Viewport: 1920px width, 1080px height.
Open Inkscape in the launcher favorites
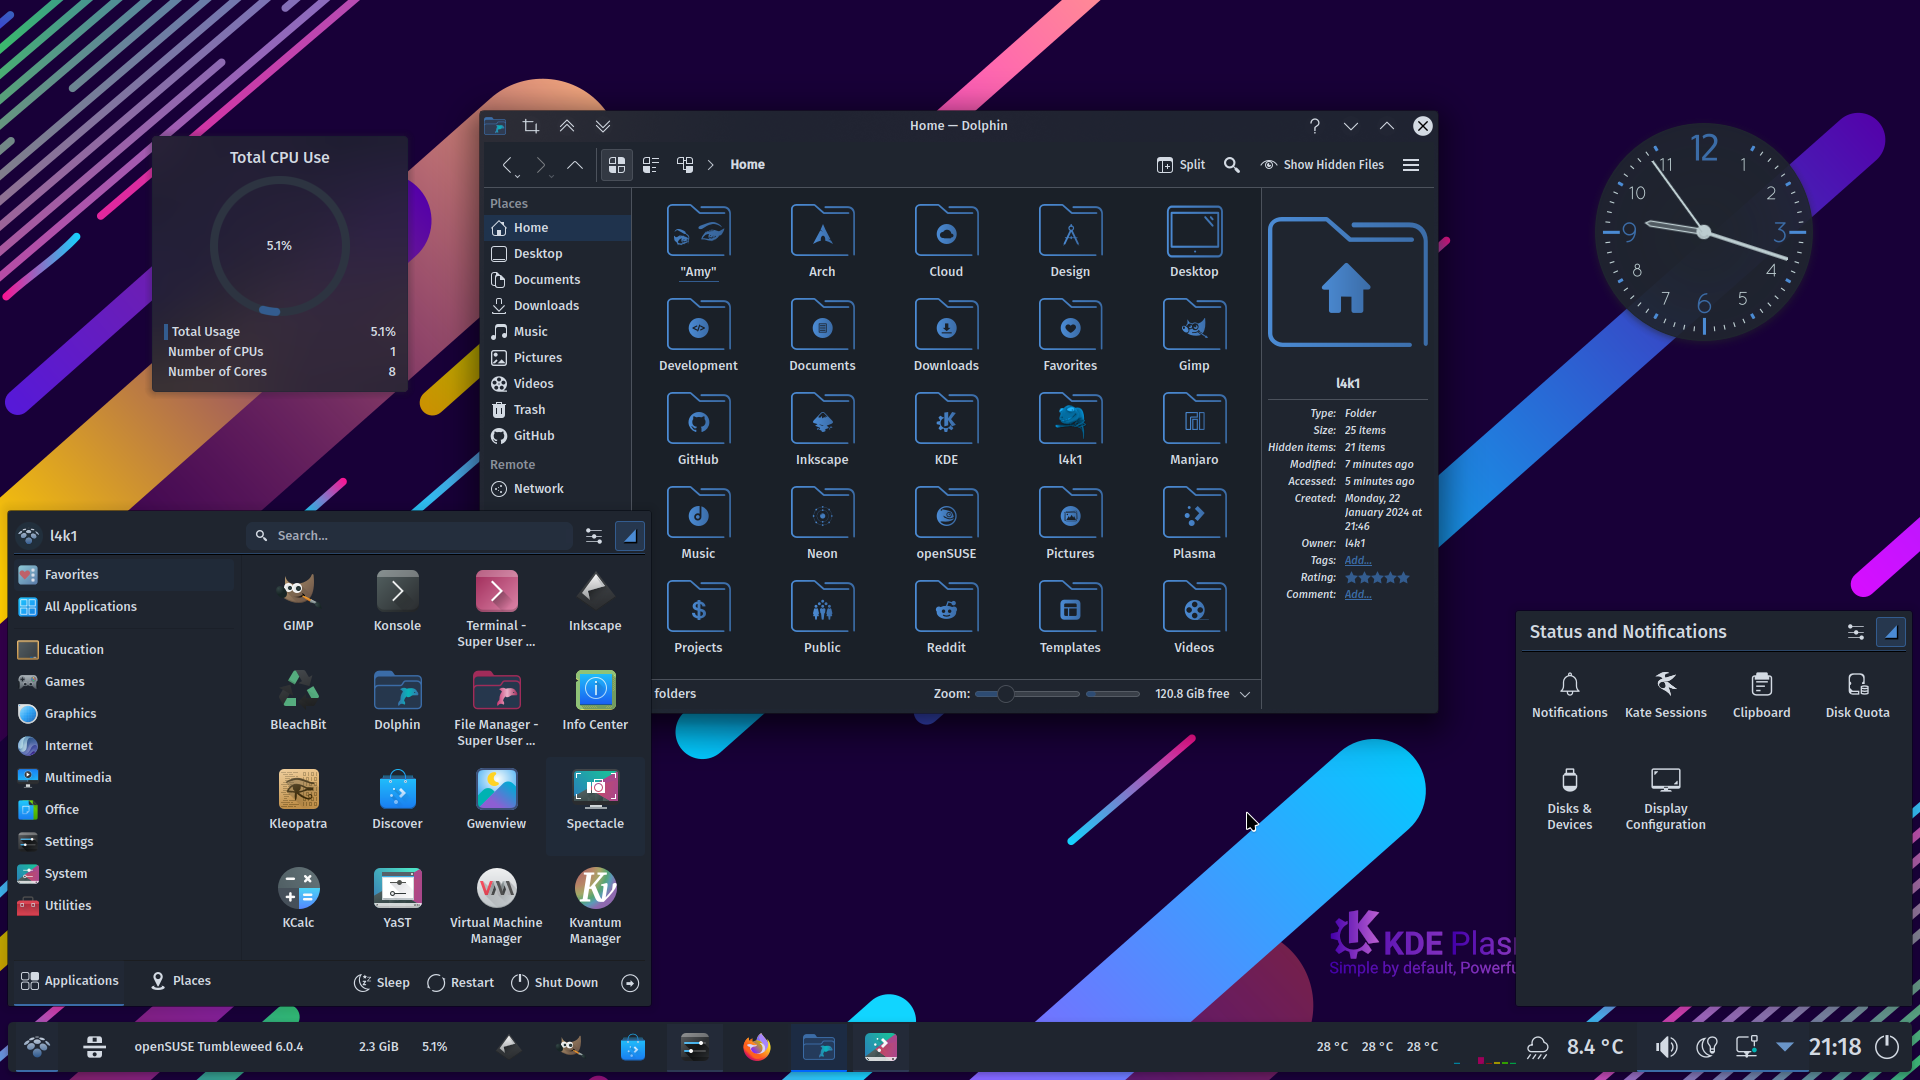[x=595, y=601]
